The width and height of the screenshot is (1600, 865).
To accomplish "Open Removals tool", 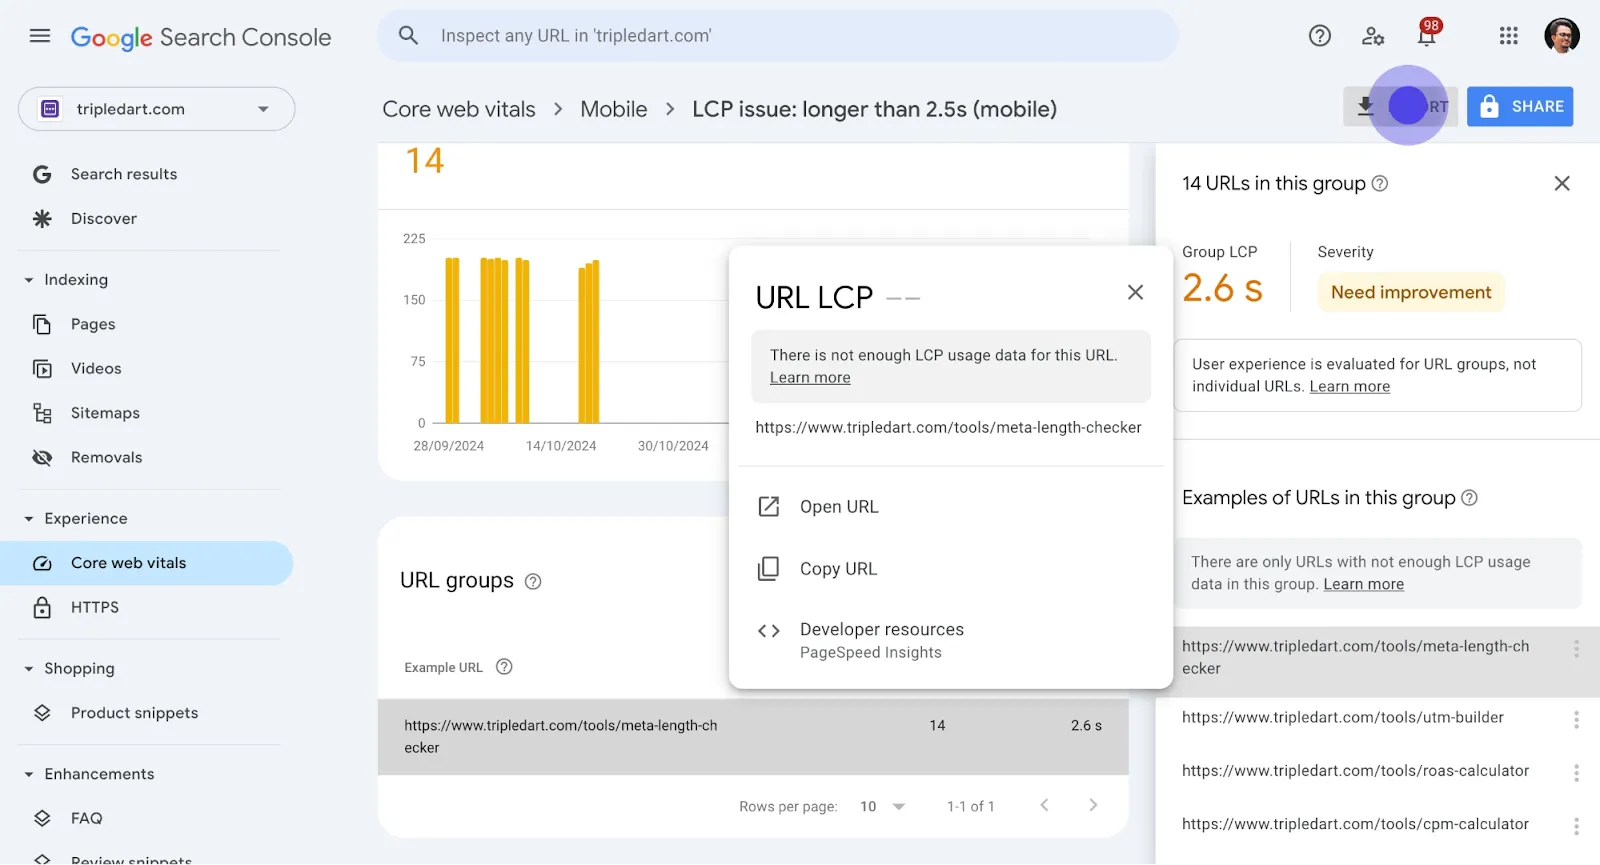I will 107,457.
